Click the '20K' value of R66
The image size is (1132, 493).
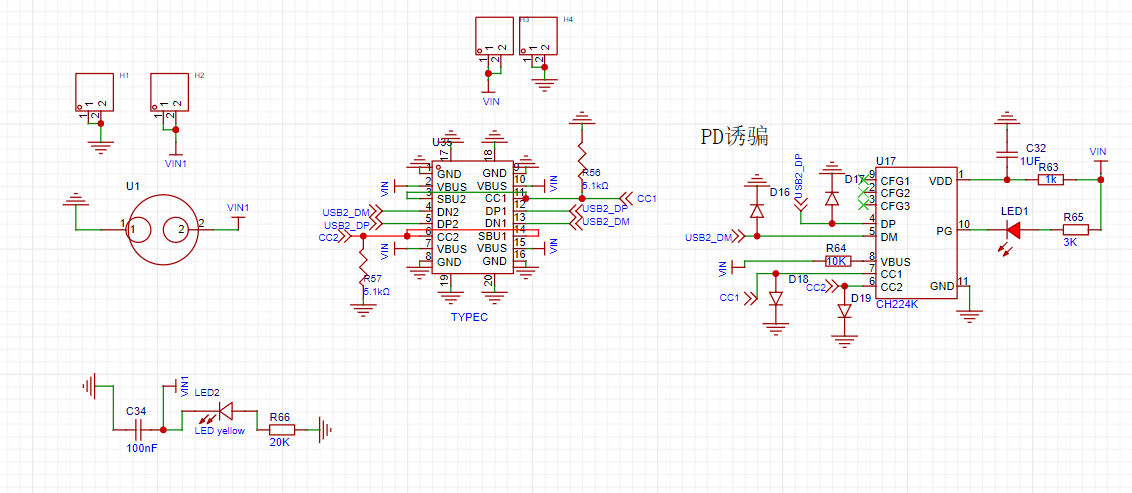click(279, 442)
